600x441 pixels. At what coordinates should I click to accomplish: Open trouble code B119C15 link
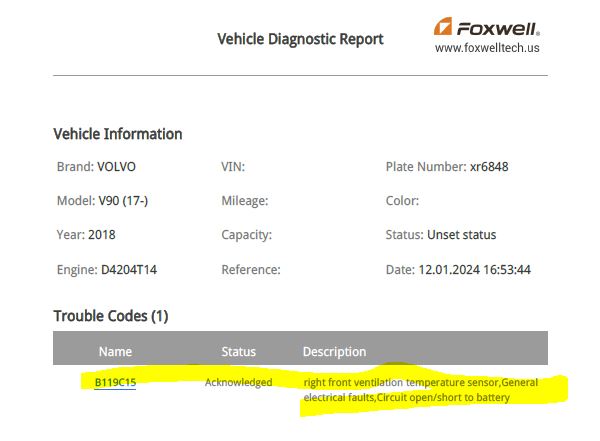coord(115,382)
